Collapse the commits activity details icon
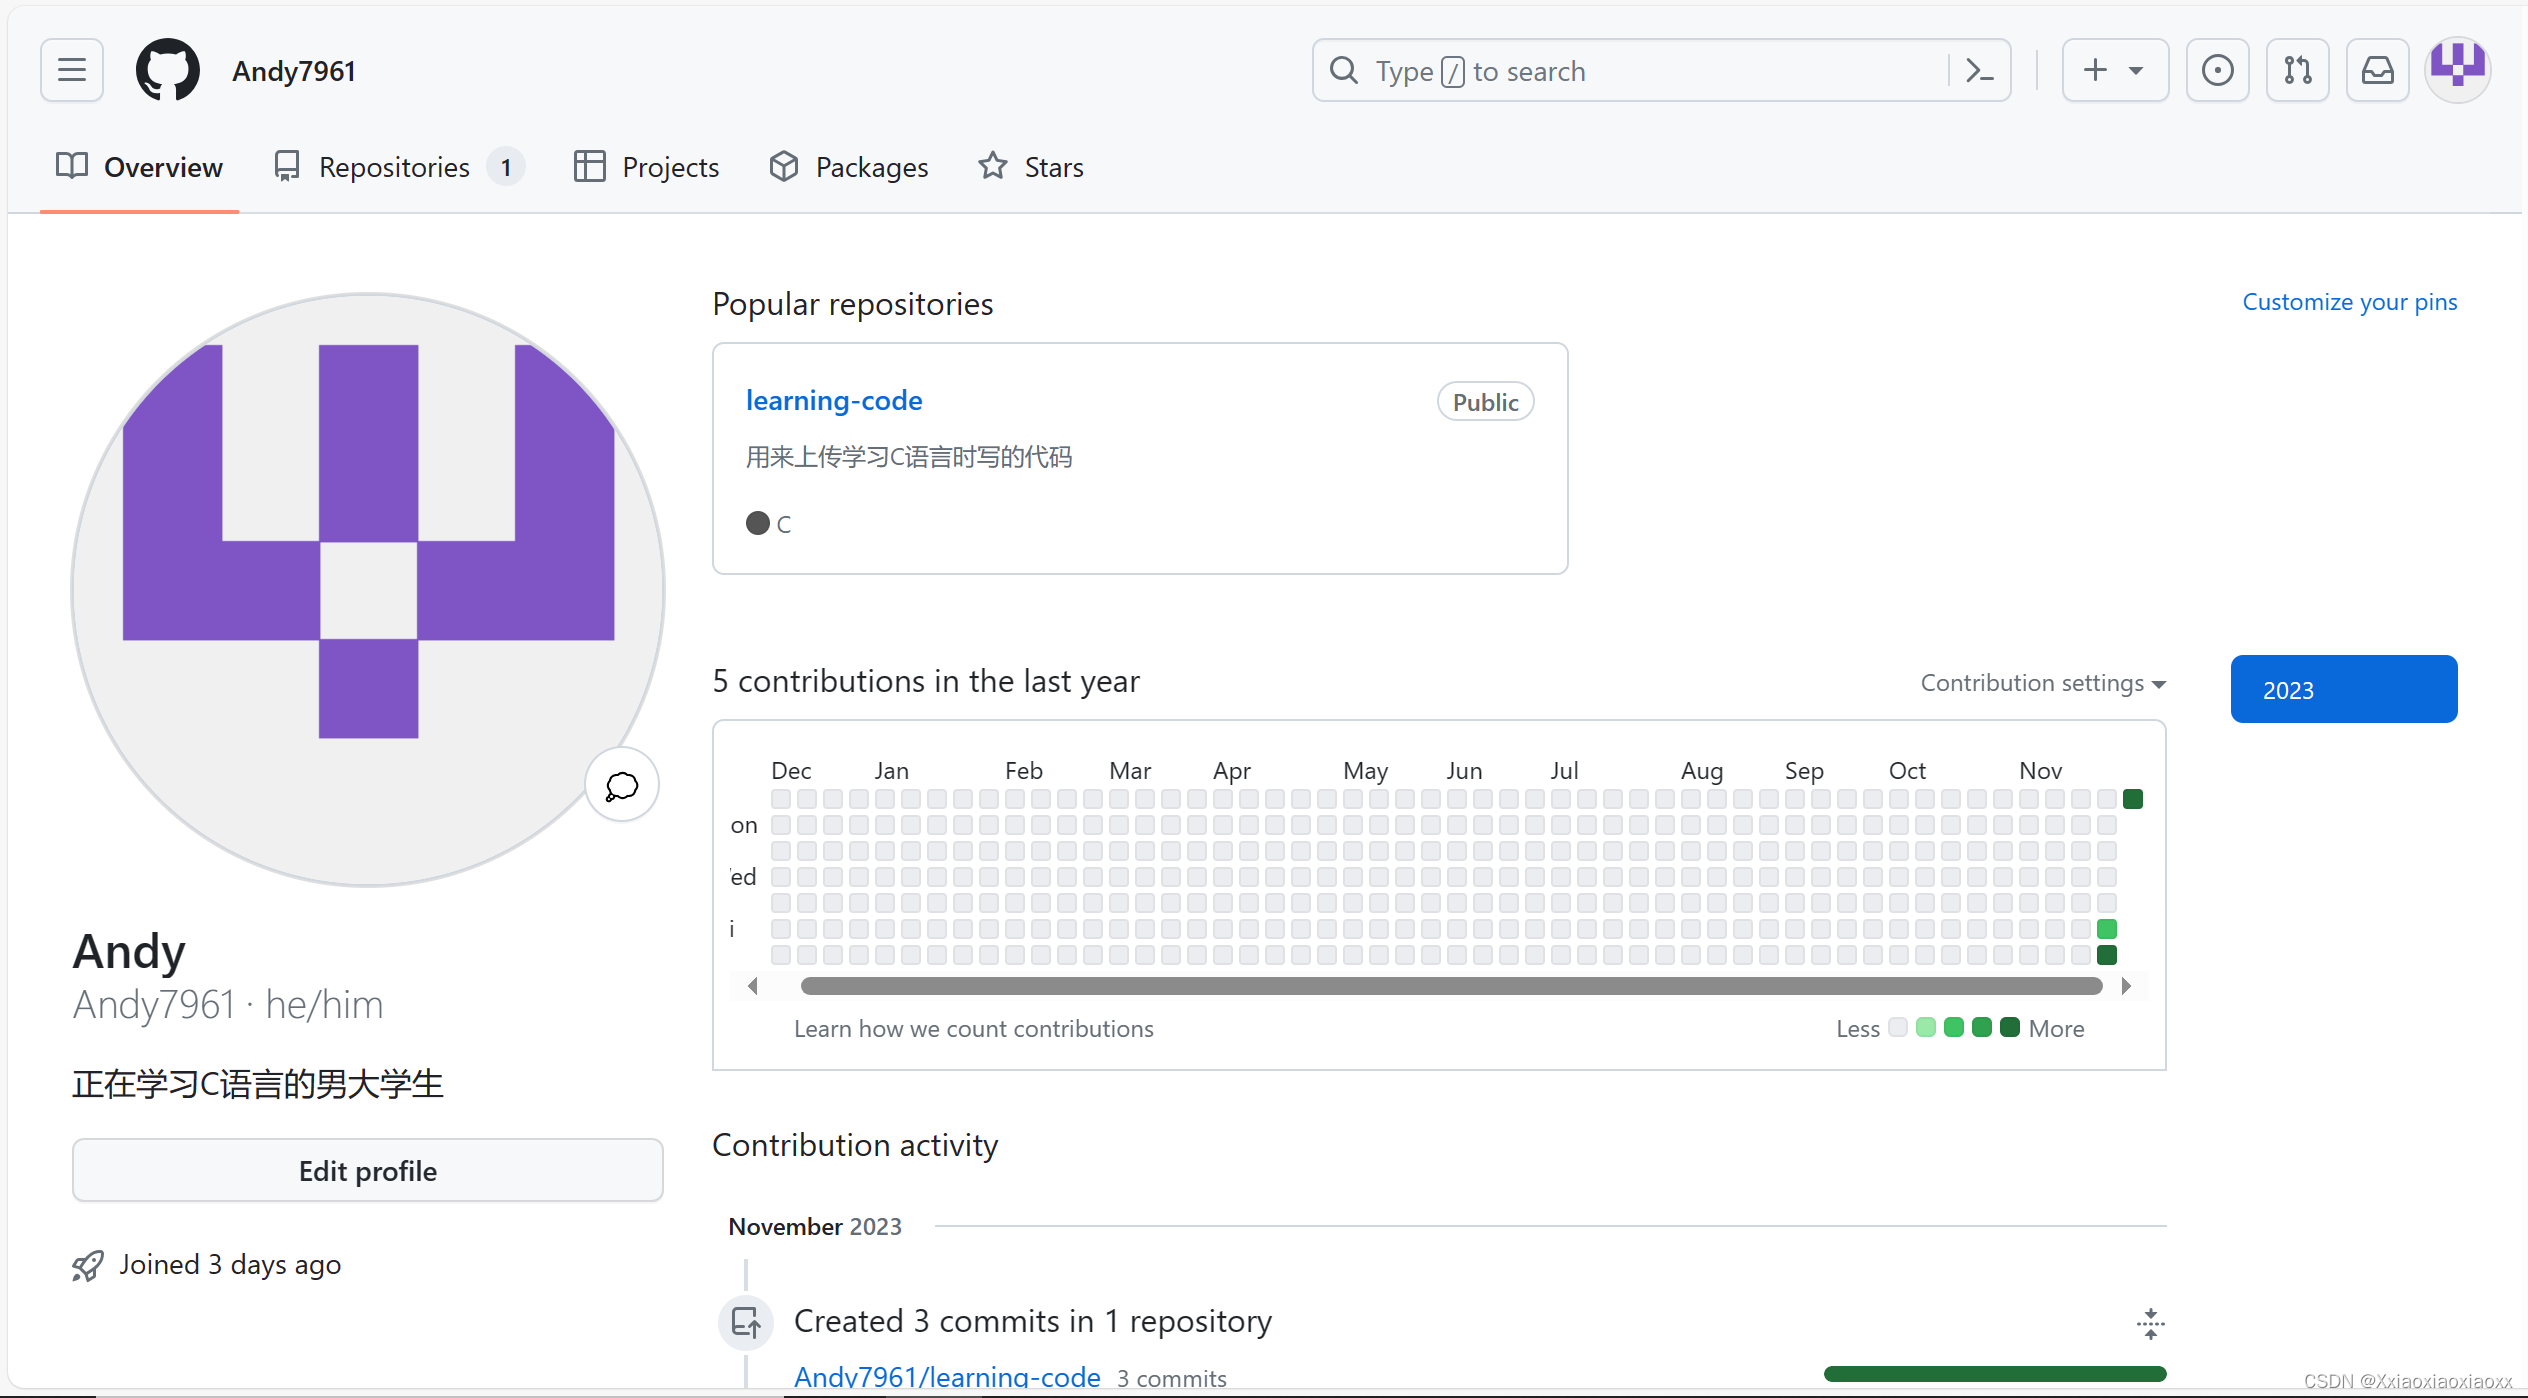Screen dimensions: 2528x1398 [x=2150, y=1324]
